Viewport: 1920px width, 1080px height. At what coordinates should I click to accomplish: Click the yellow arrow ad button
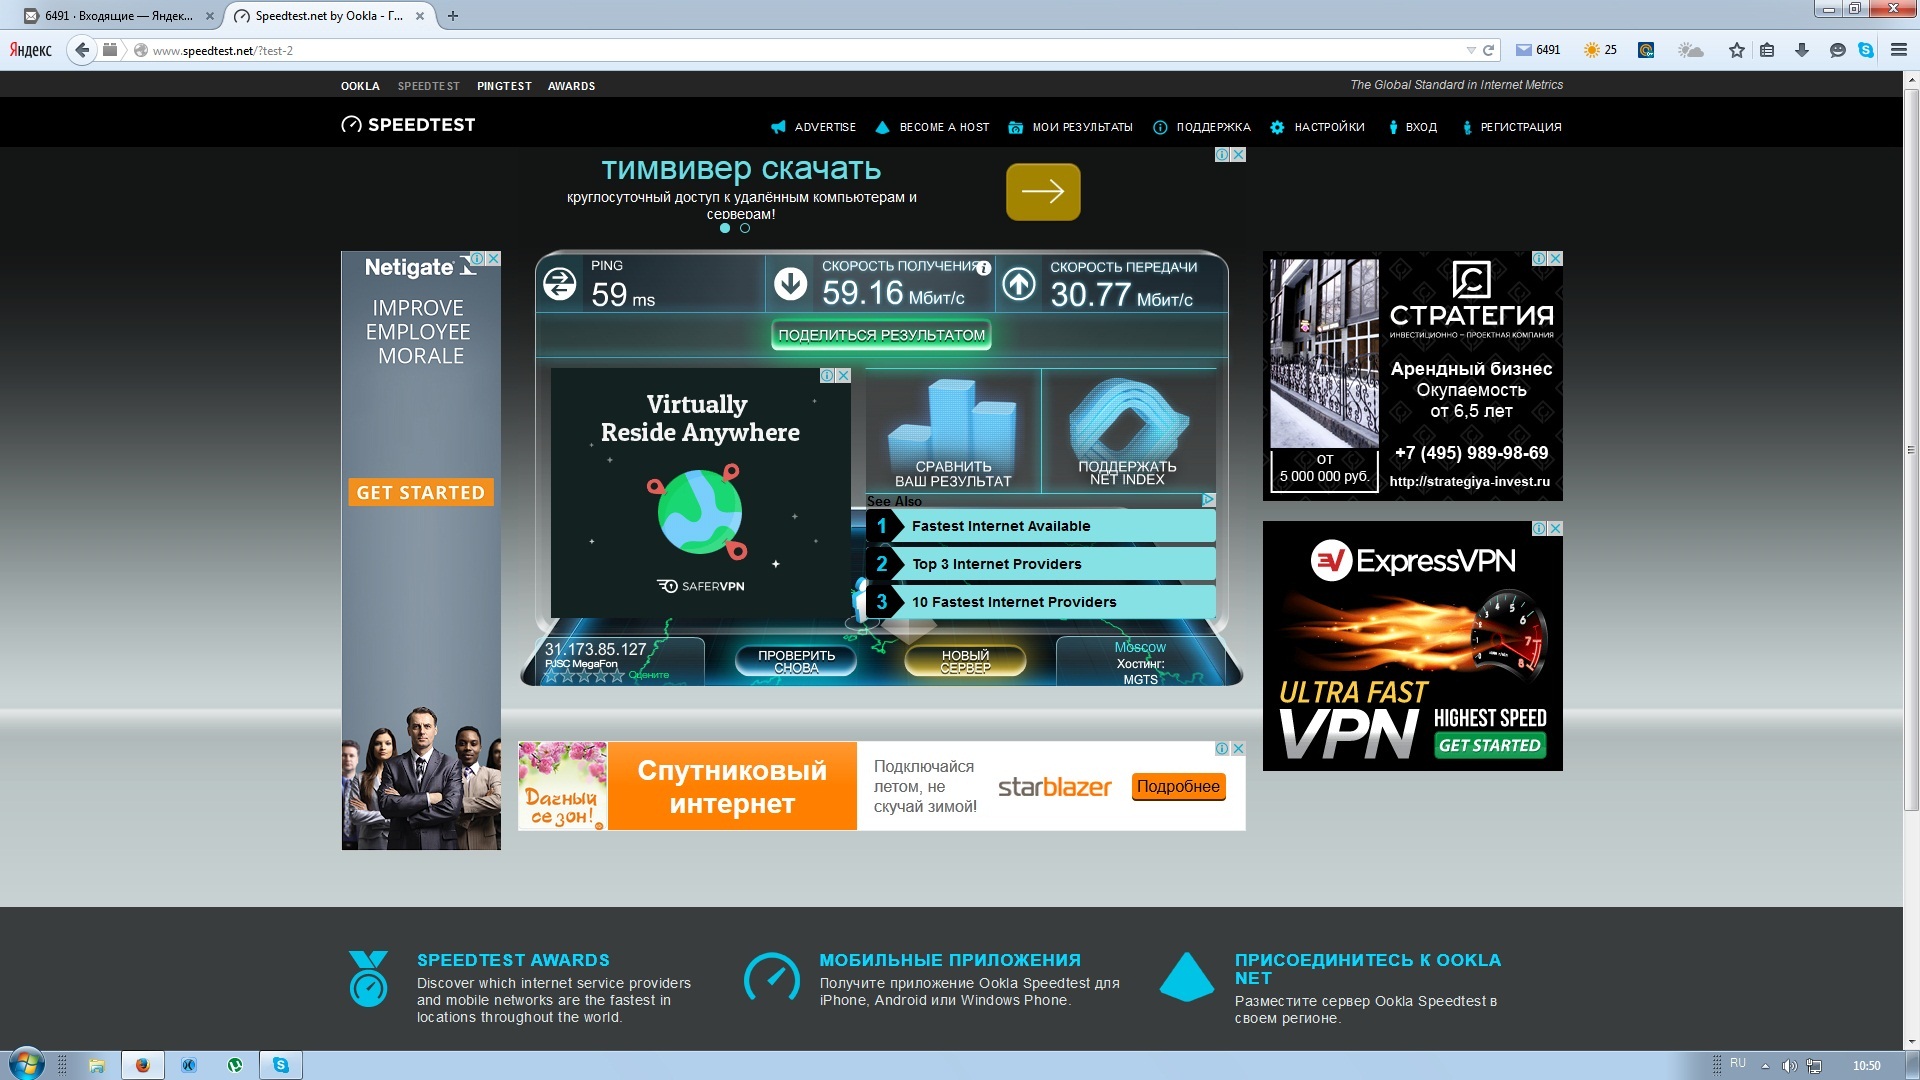[x=1043, y=191]
